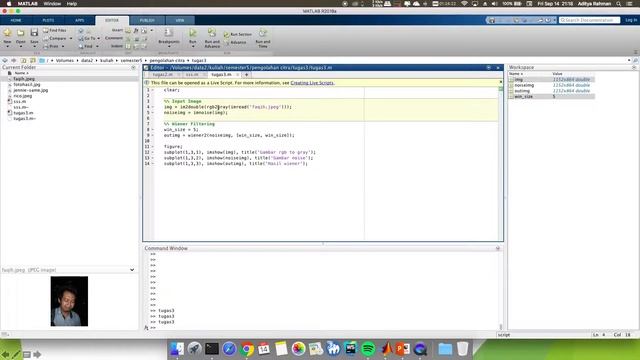The width and height of the screenshot is (640, 360).
Task: Switch to the PUBLISH ribbon tab
Action: click(x=147, y=20)
